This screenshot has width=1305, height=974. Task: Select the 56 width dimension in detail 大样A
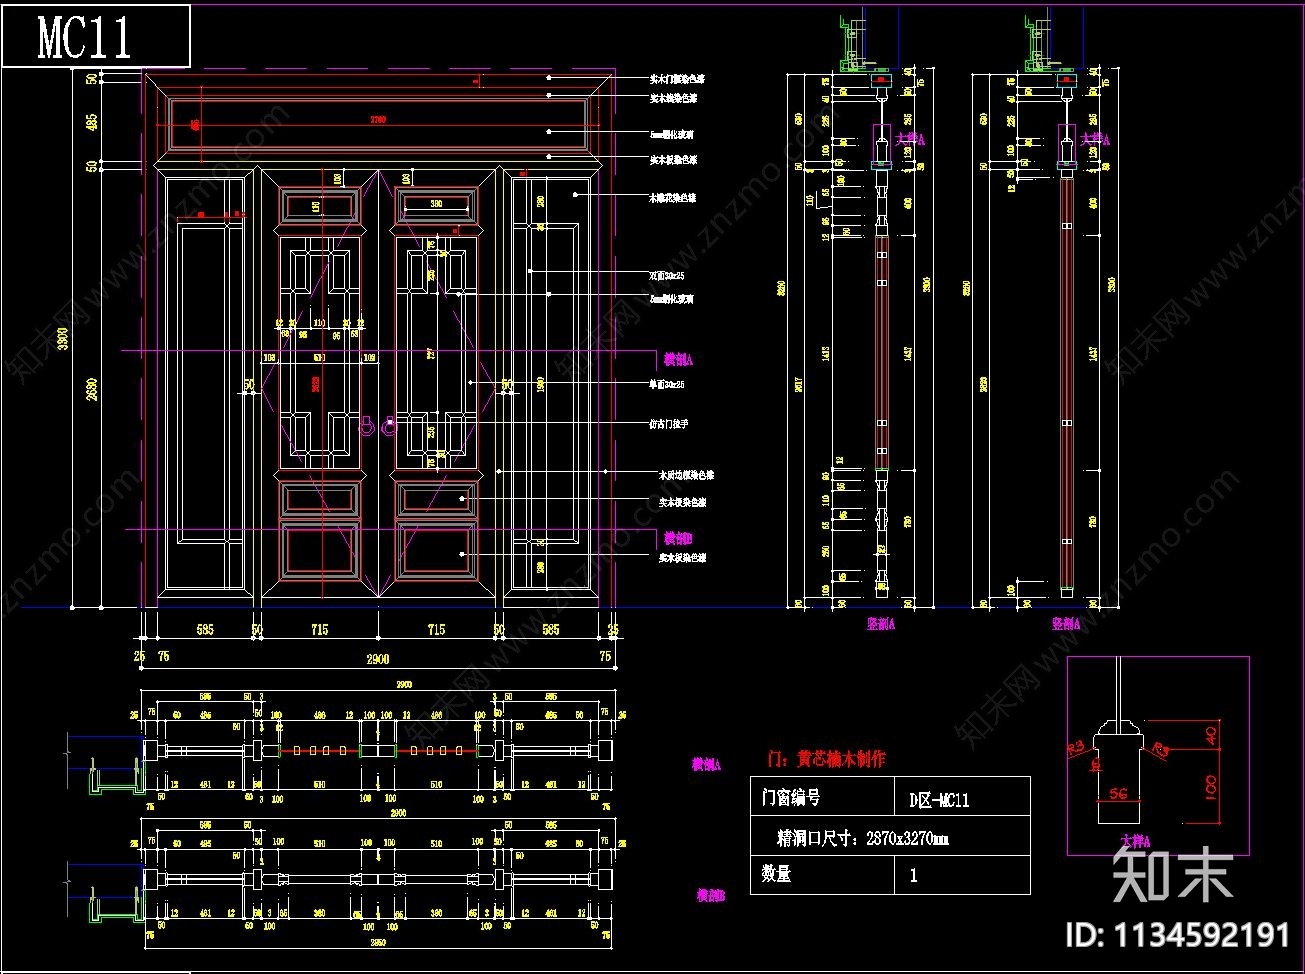point(1118,793)
